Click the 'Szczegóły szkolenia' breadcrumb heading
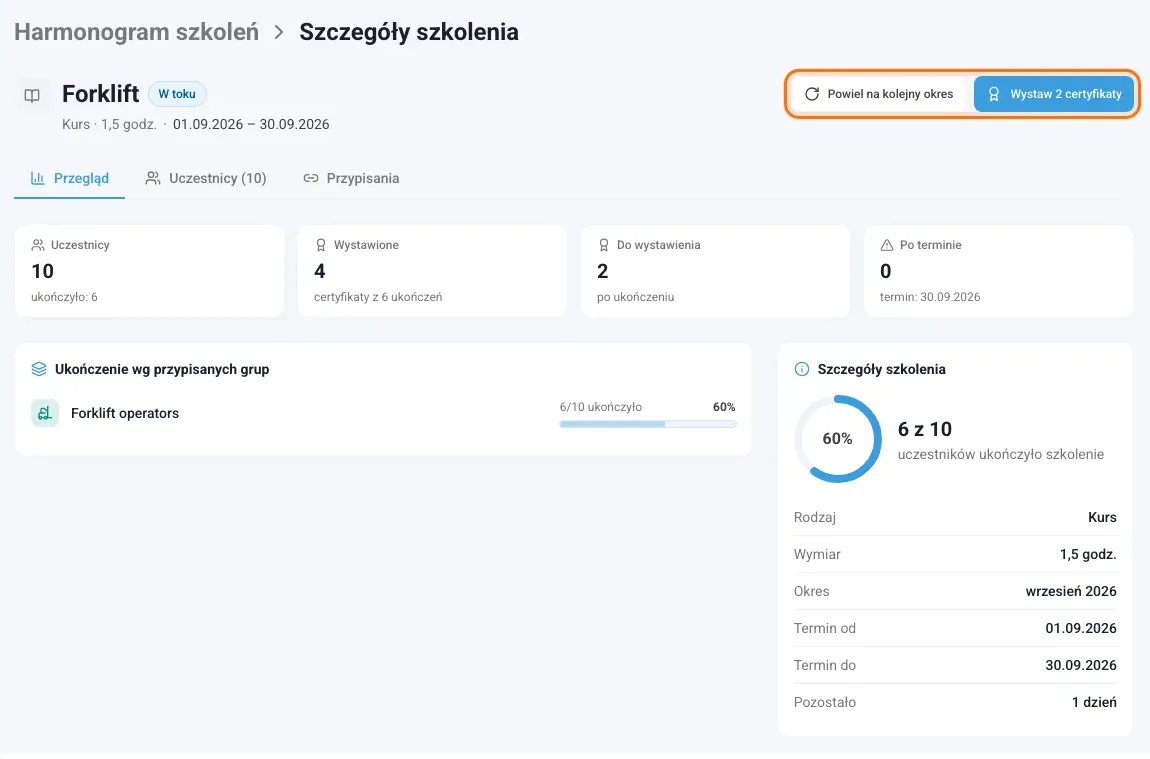The image size is (1150, 759). 409,32
